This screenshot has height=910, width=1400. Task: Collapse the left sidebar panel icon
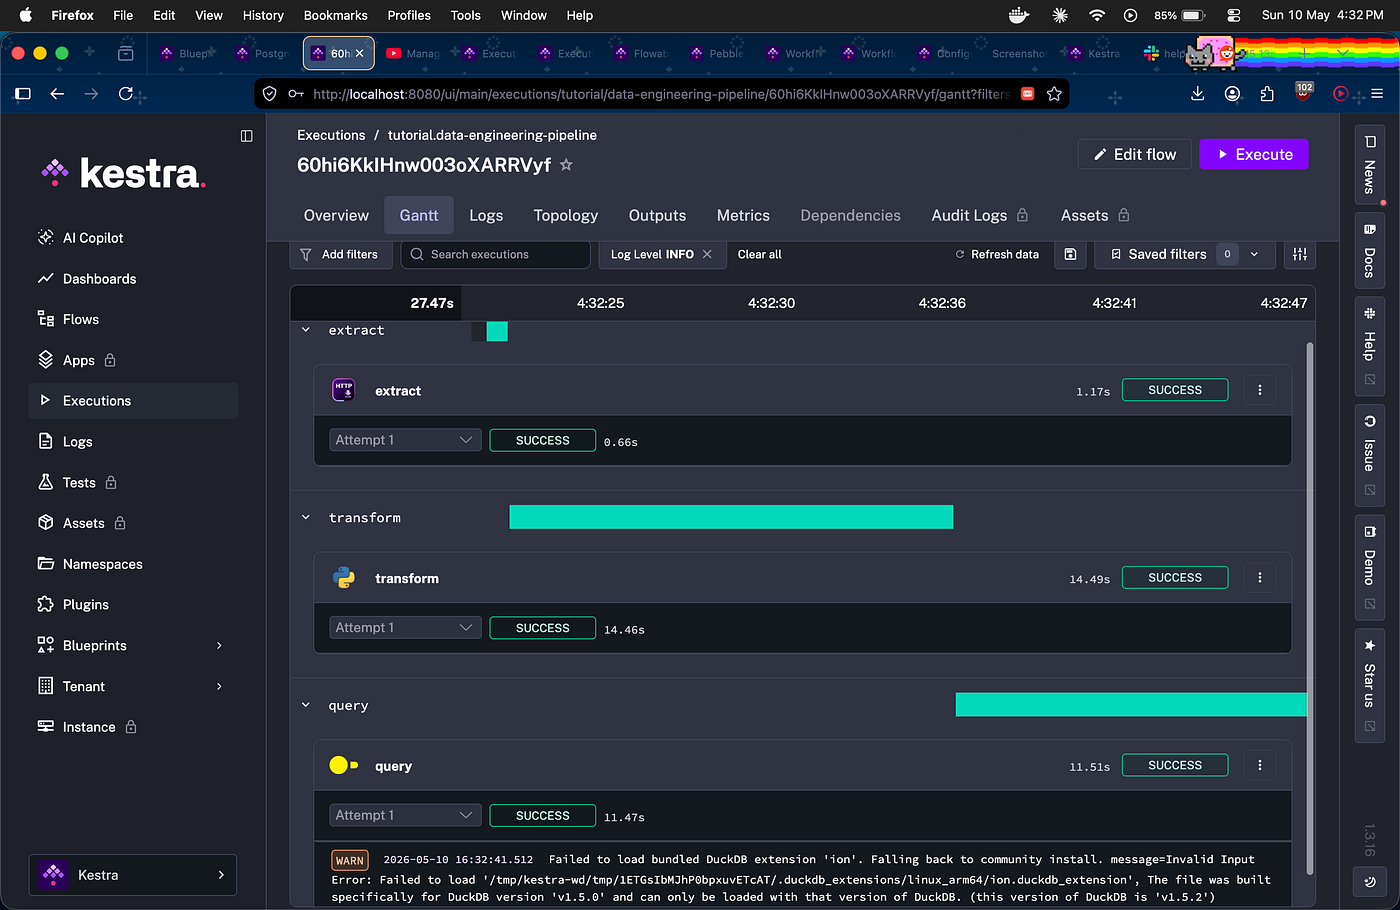pos(247,136)
